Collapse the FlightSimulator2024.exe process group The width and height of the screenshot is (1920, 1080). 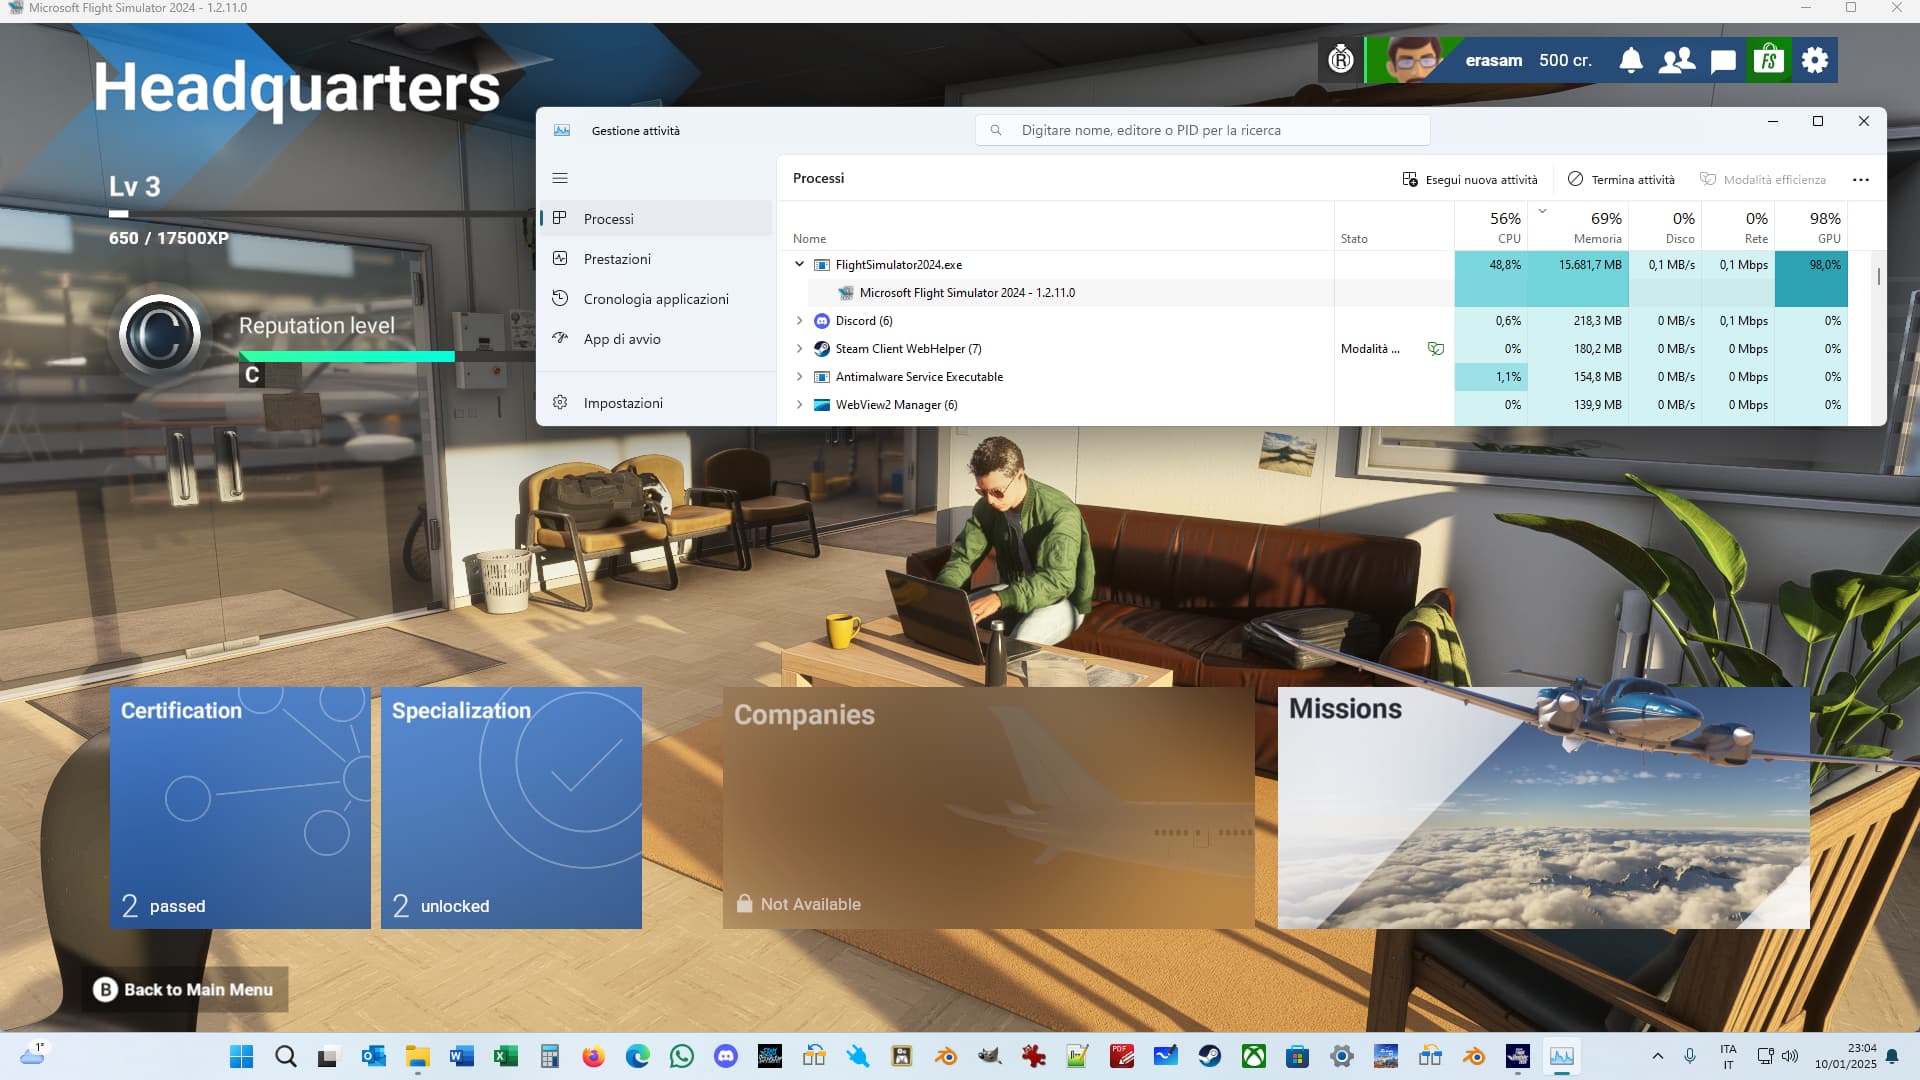click(x=799, y=265)
